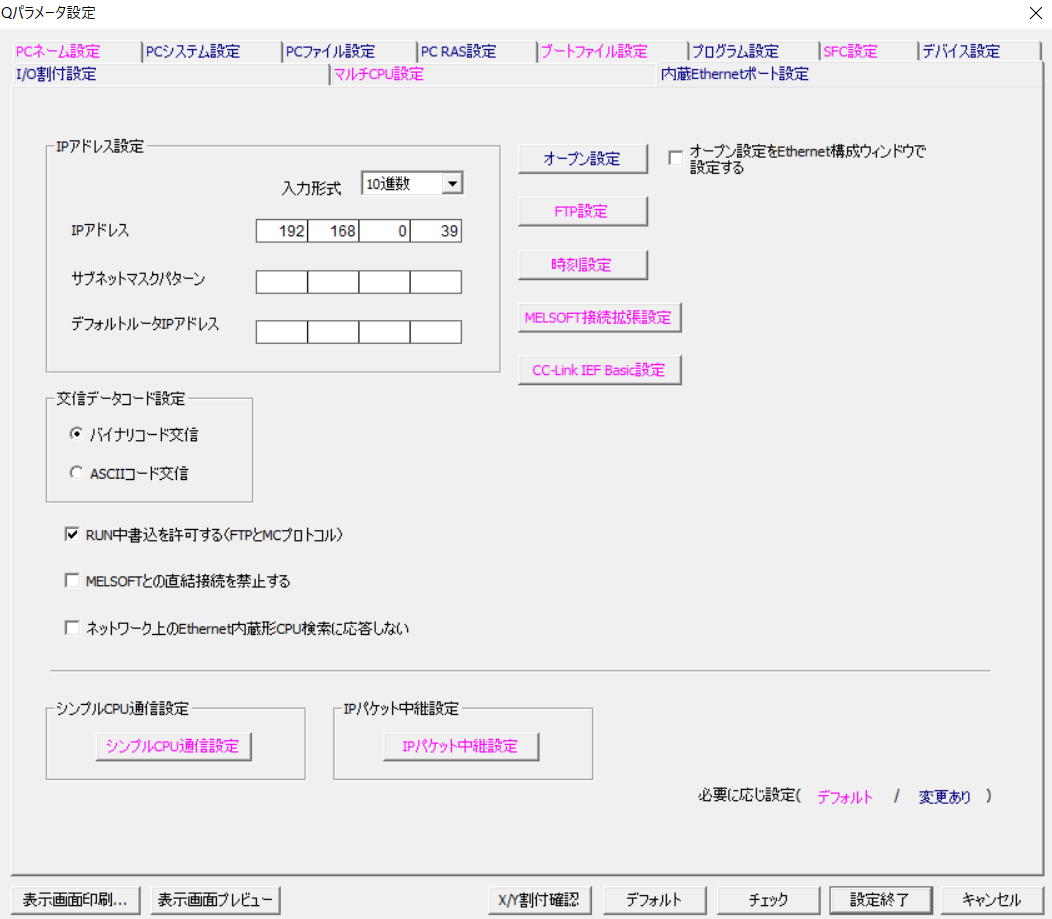Click the blue 変更あり legend text
Image resolution: width=1052 pixels, height=919 pixels.
pos(945,797)
